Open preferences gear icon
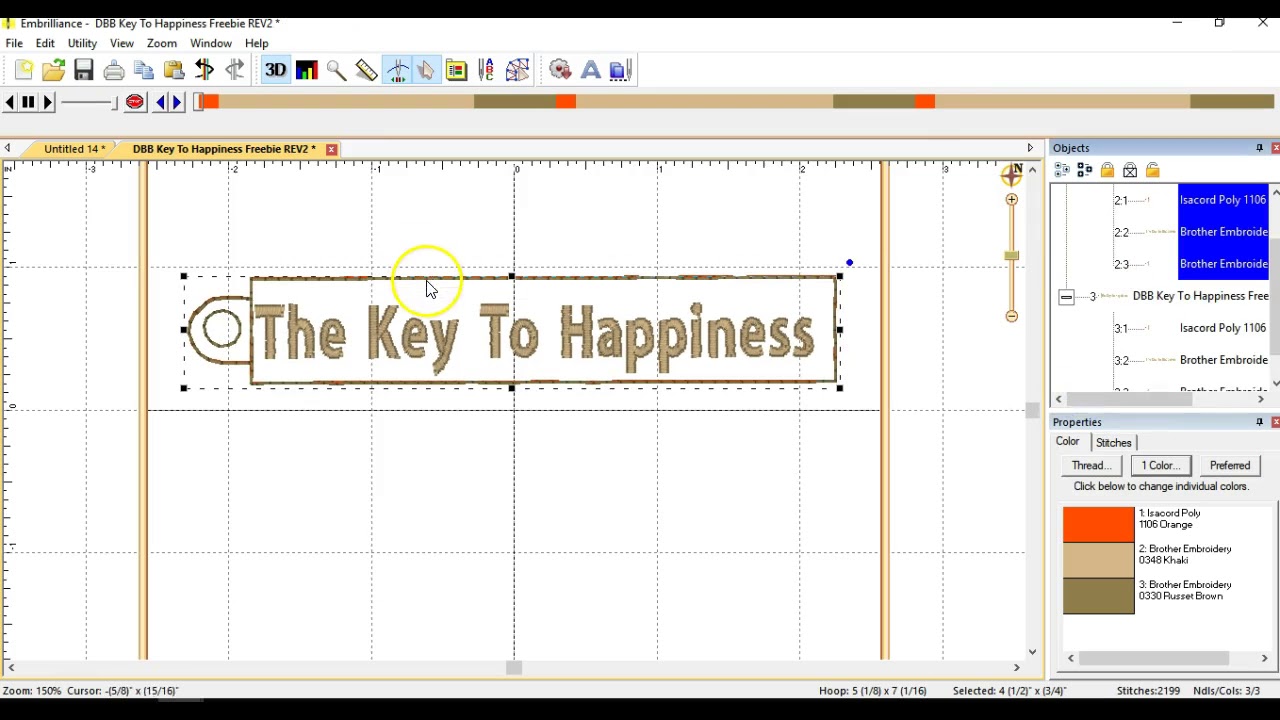1280x720 pixels. tap(560, 70)
